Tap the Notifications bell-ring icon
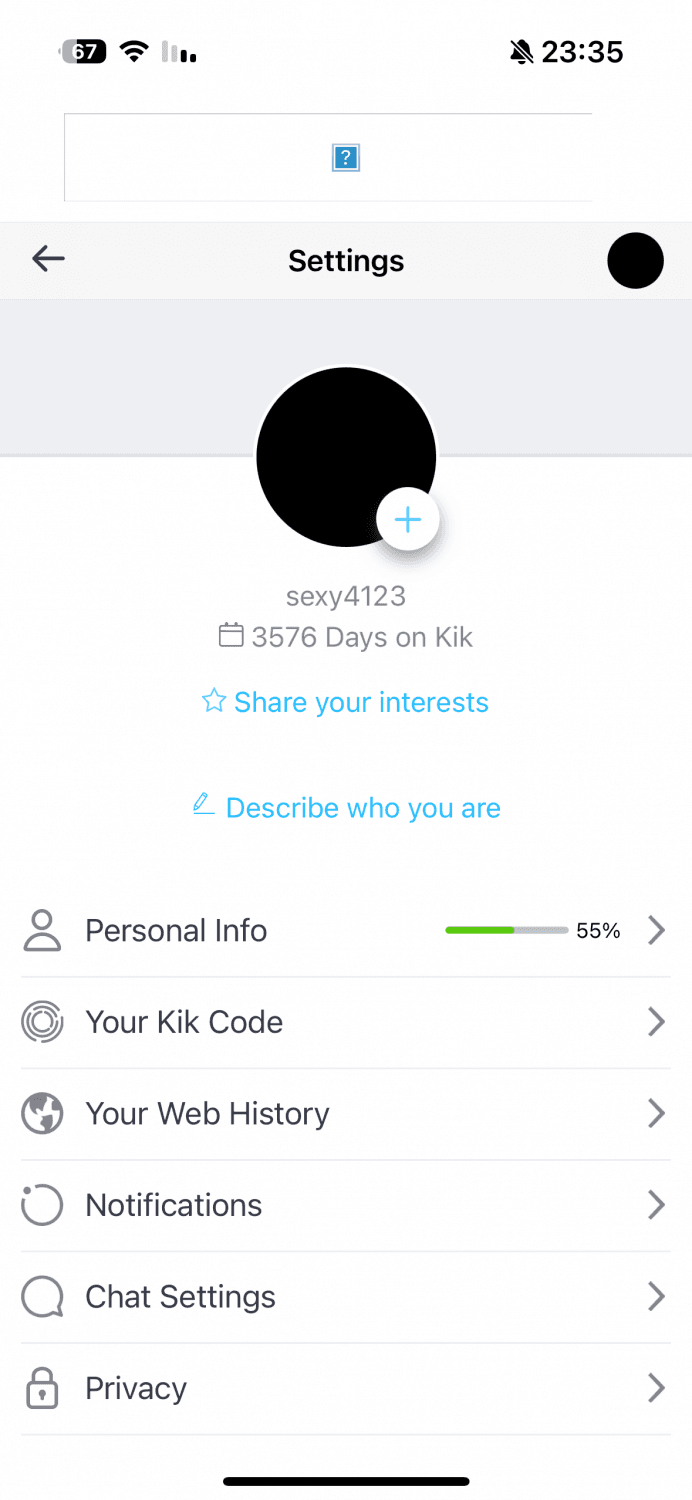This screenshot has width=692, height=1500. pyautogui.click(x=42, y=1204)
